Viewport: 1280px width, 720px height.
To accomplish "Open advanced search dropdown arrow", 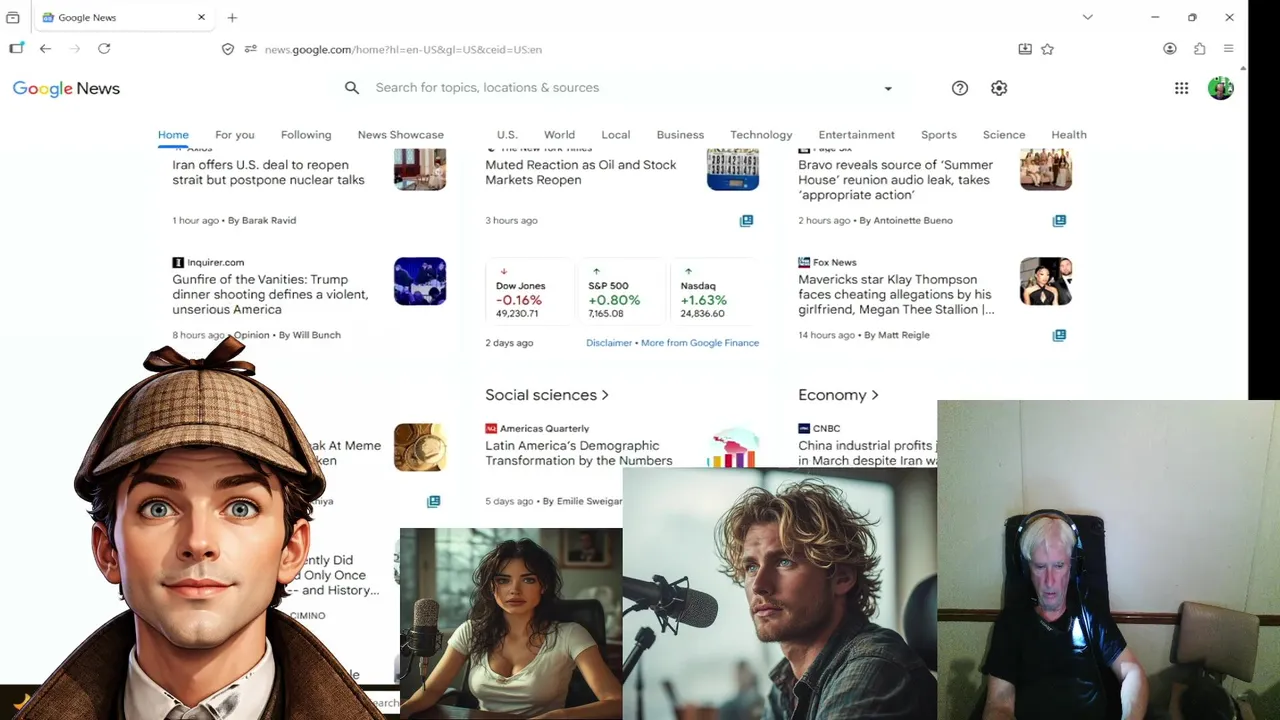I will (888, 88).
